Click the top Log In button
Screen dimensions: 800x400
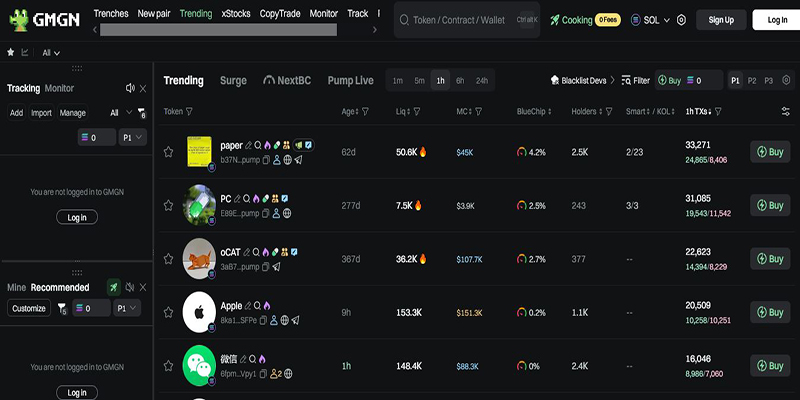[x=777, y=20]
